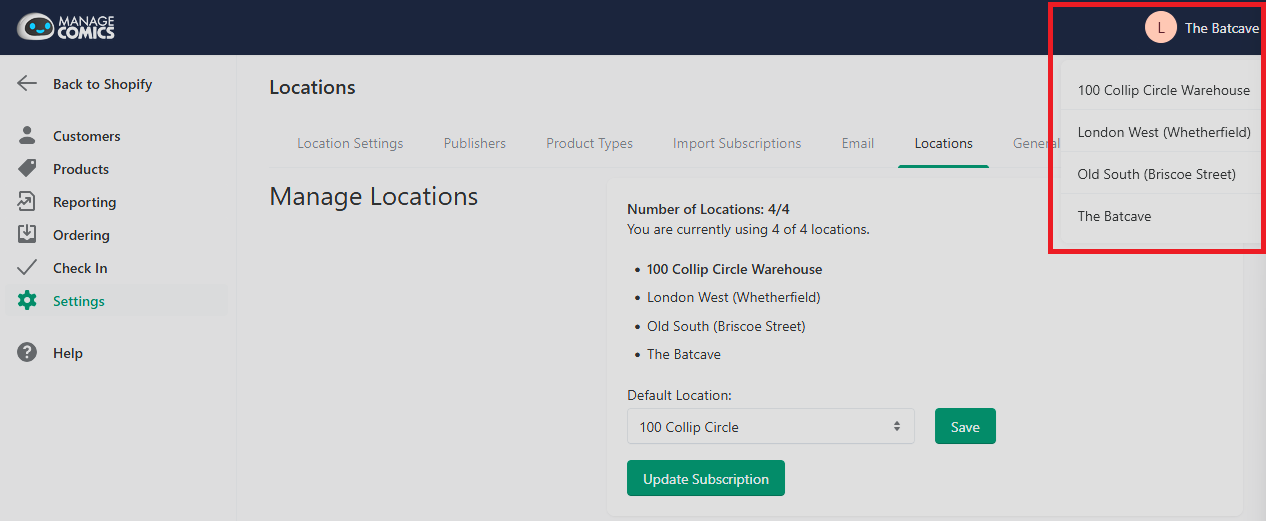1266x521 pixels.
Task: Switch to the Import Subscriptions tab
Action: [737, 143]
